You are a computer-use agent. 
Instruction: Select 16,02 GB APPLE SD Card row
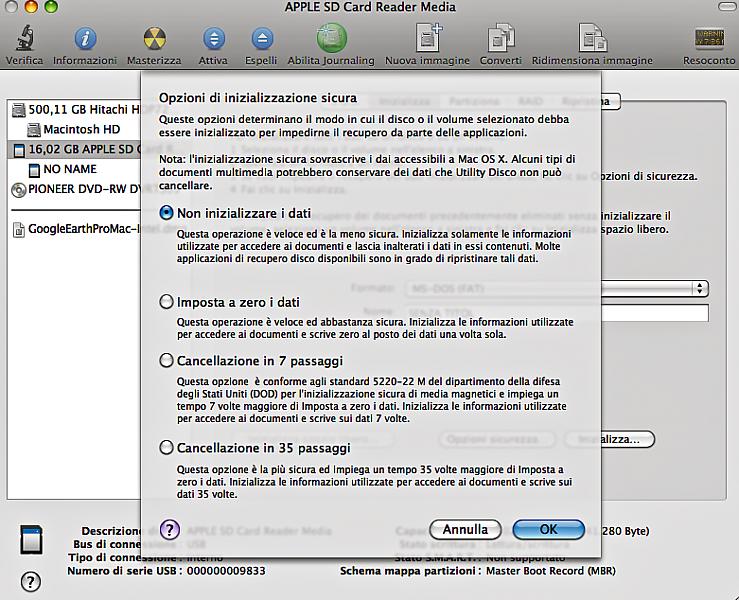(x=74, y=150)
